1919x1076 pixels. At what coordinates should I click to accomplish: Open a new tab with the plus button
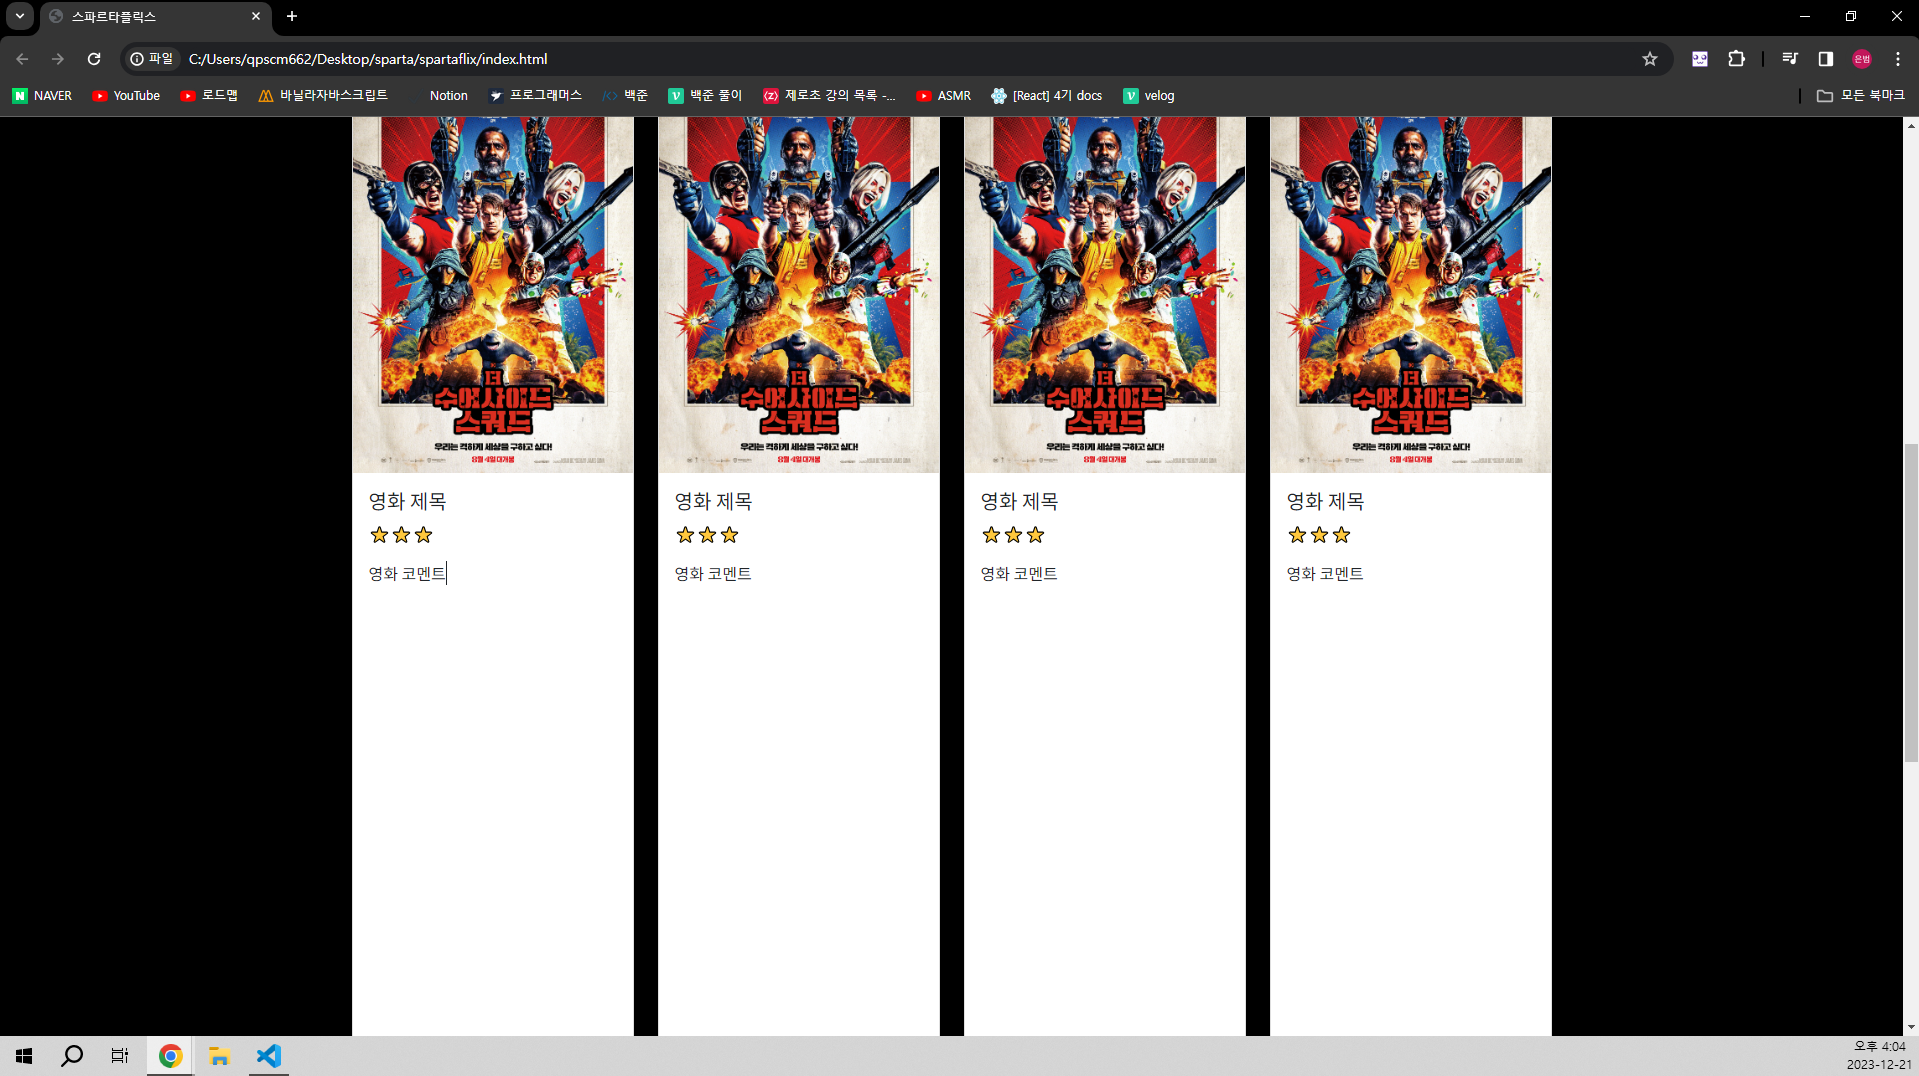pyautogui.click(x=292, y=16)
